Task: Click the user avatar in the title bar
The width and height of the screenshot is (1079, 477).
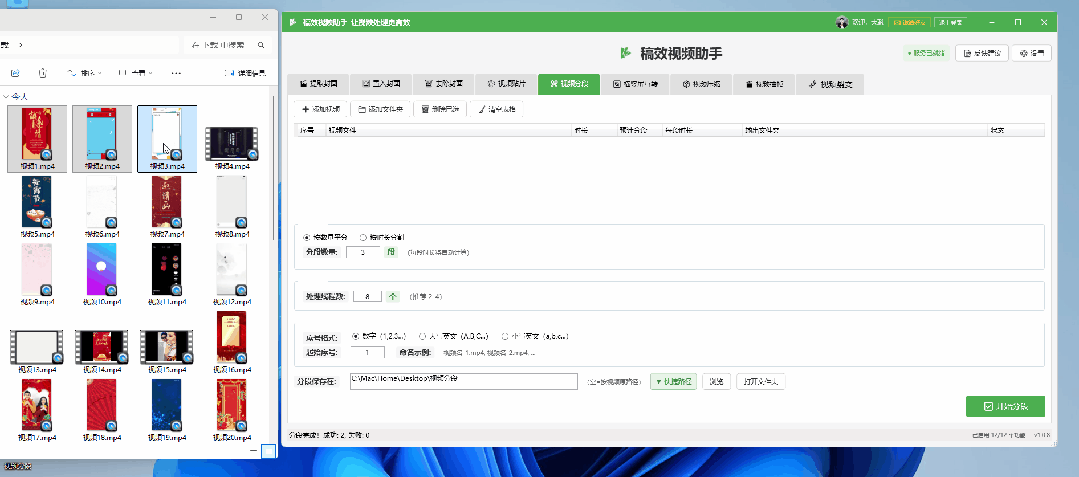Action: [841, 22]
